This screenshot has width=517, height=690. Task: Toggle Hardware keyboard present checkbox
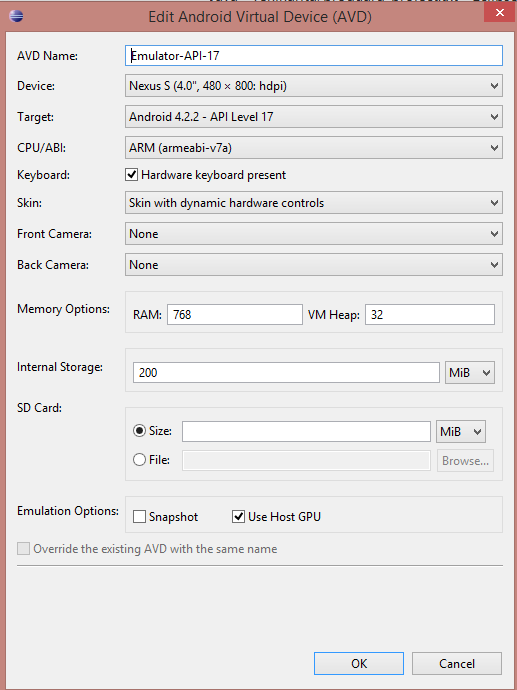pyautogui.click(x=131, y=175)
